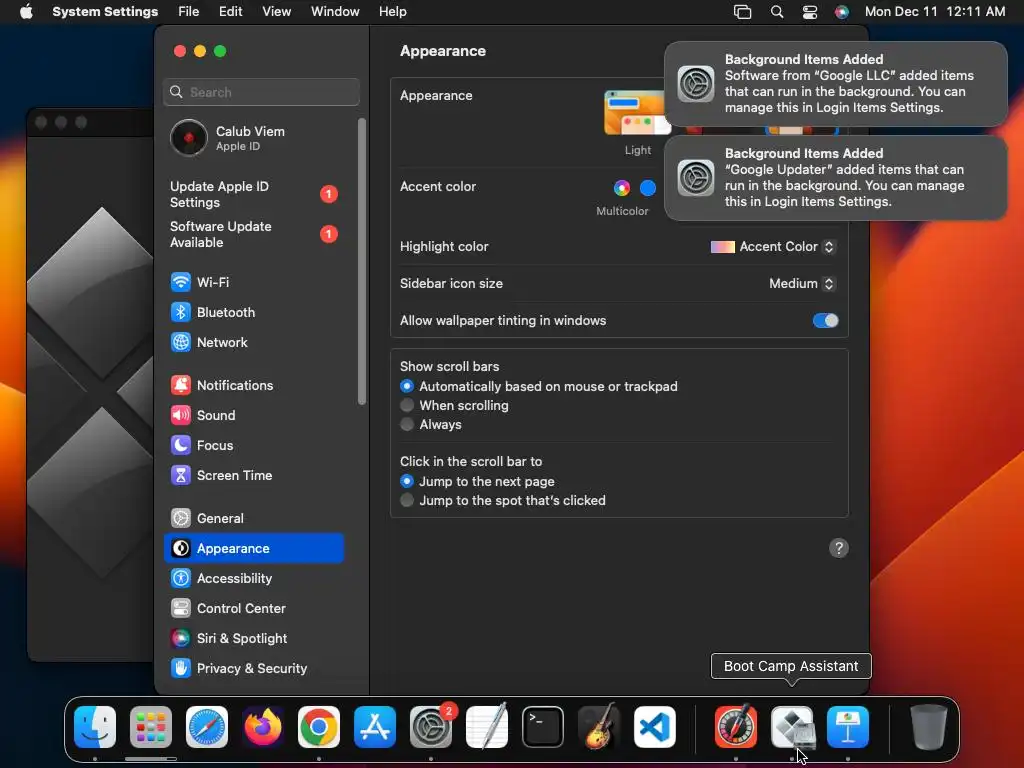Launch Visual Studio Code from Dock
This screenshot has height=768, width=1024.
[654, 727]
